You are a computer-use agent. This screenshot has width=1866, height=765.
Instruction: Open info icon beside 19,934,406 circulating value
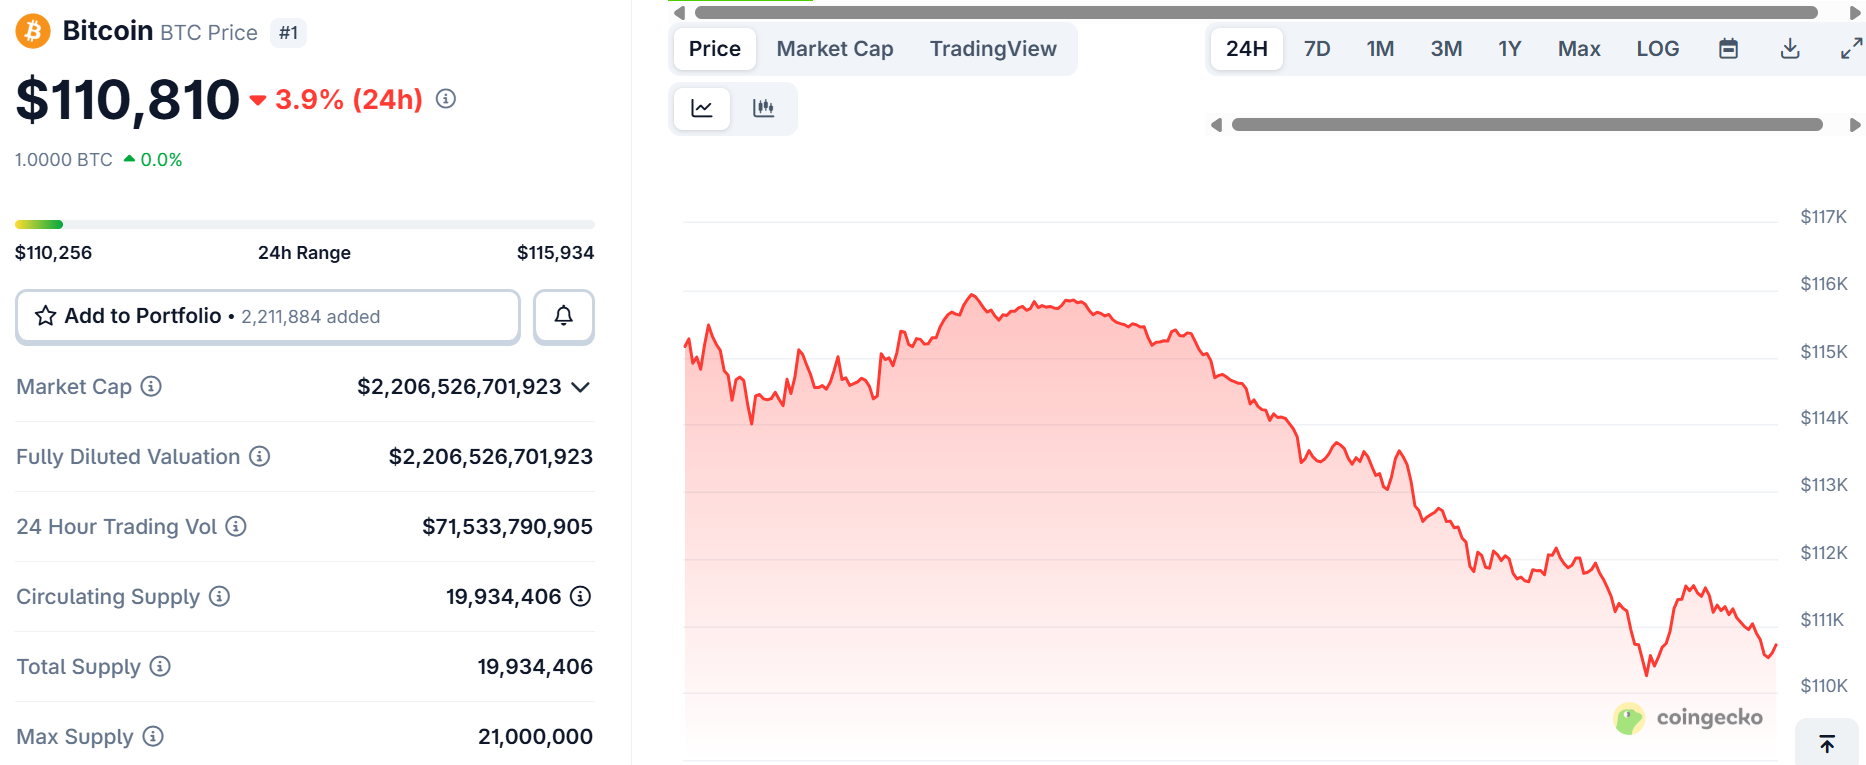coord(580,596)
